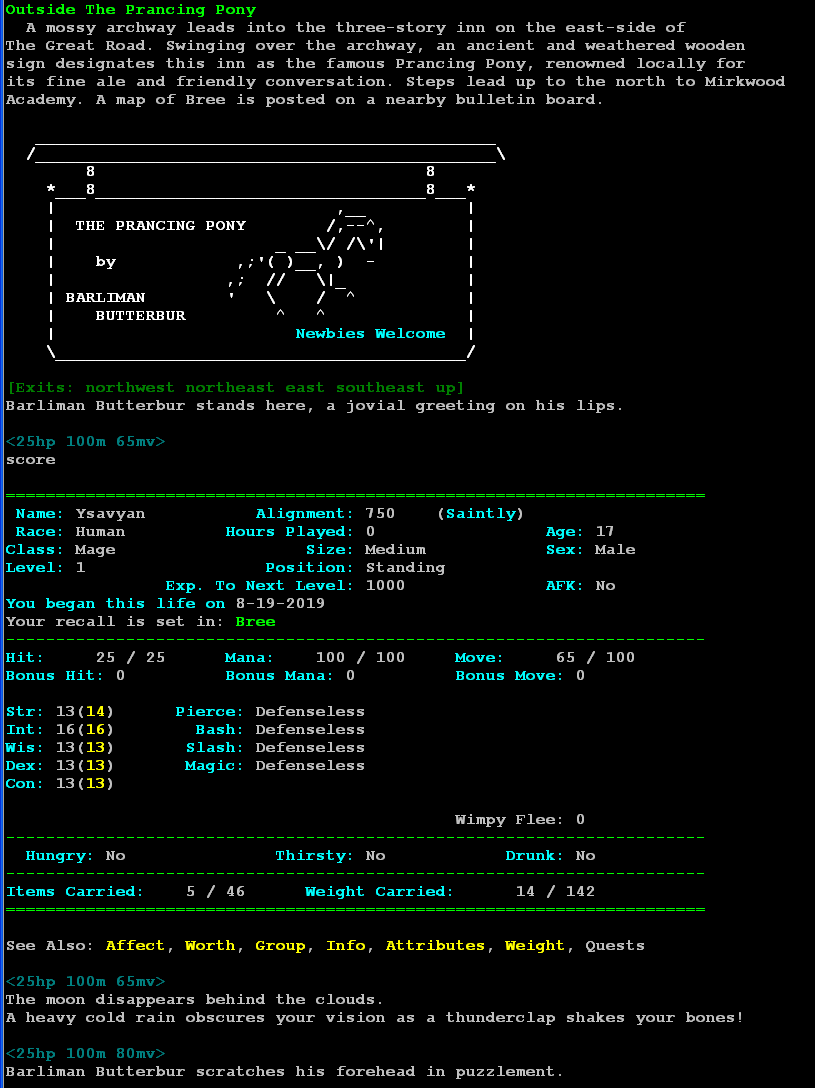The width and height of the screenshot is (815, 1088).
Task: Select the Quests entry in See Also
Action: [615, 946]
